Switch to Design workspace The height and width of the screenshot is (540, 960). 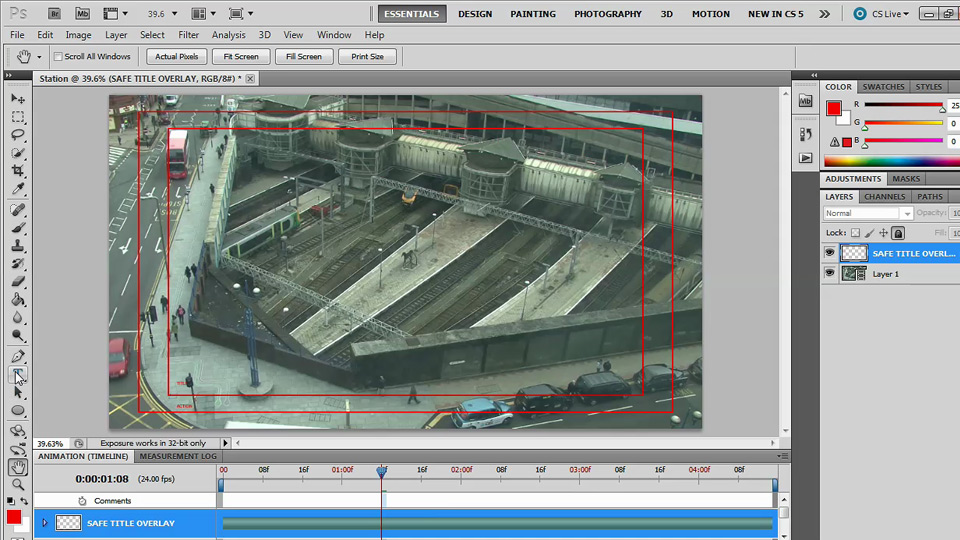click(474, 13)
